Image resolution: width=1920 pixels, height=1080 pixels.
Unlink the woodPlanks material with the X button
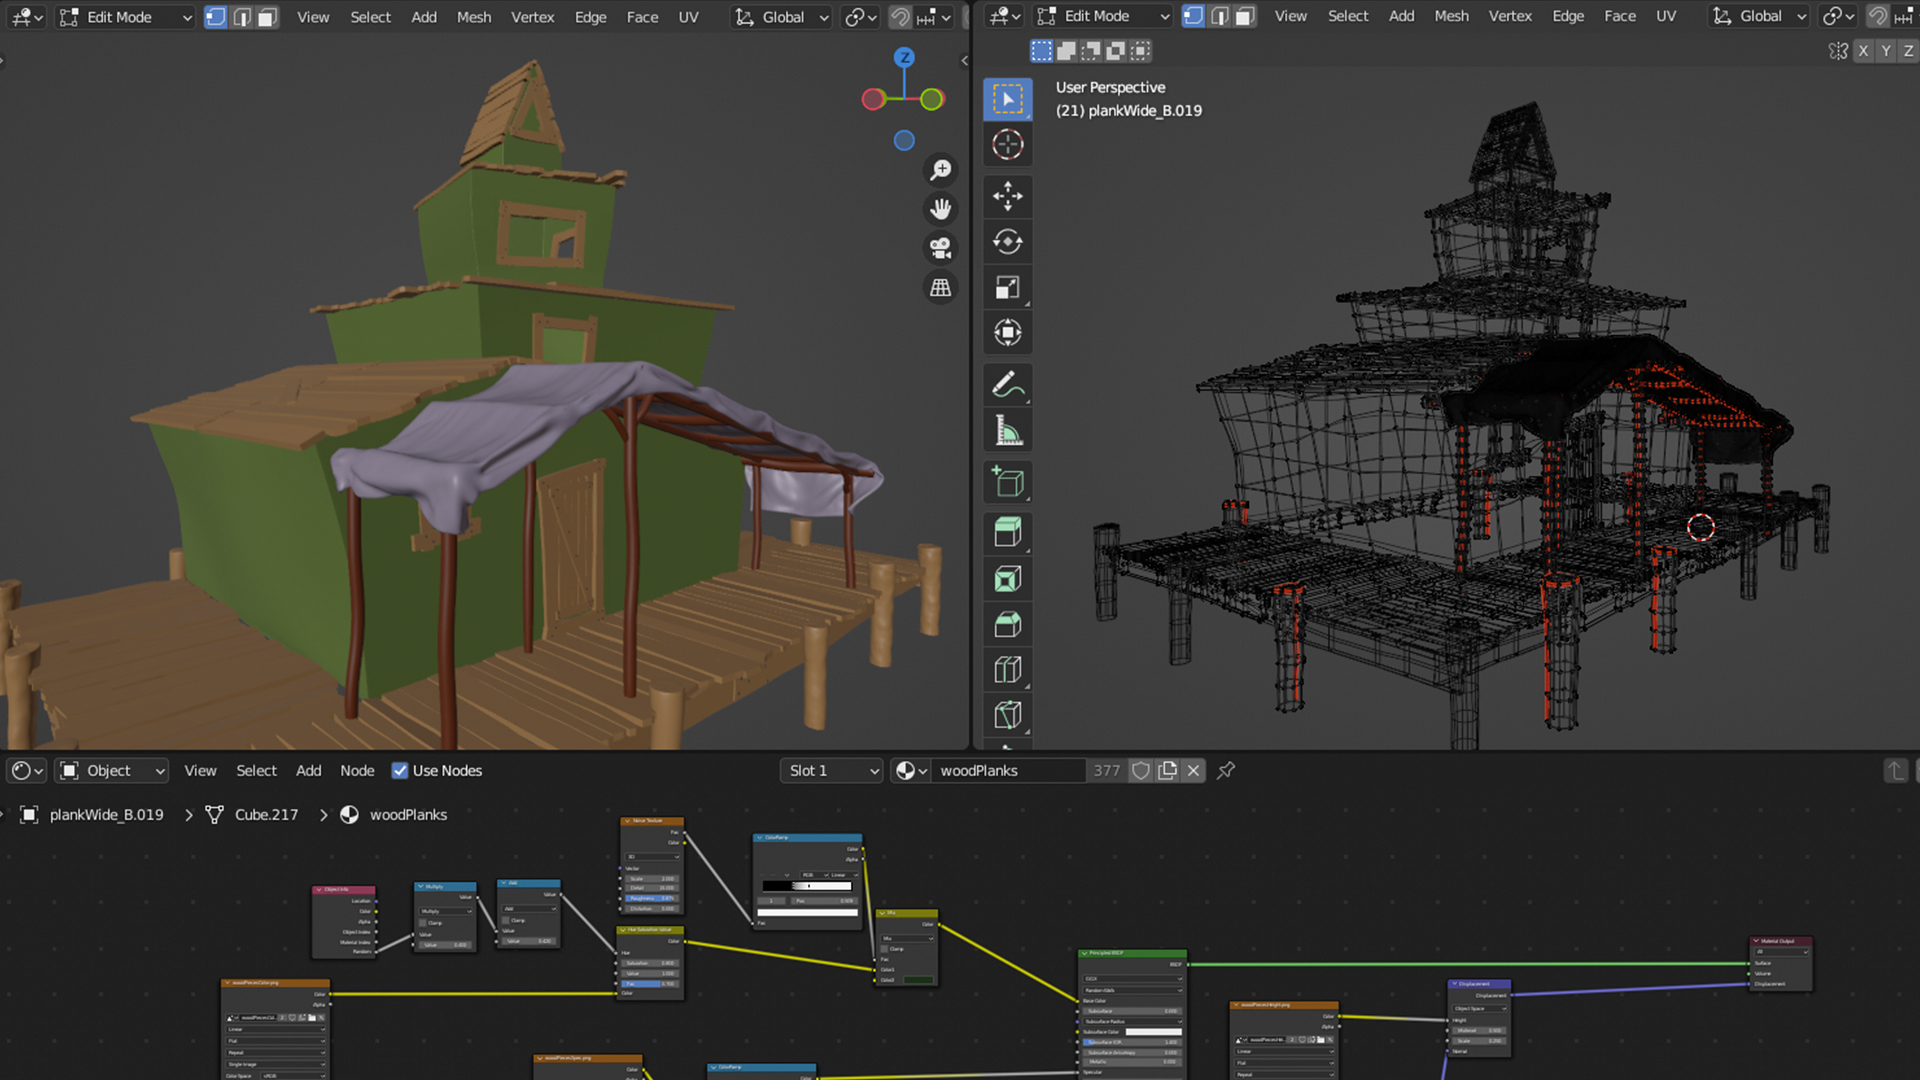1193,770
